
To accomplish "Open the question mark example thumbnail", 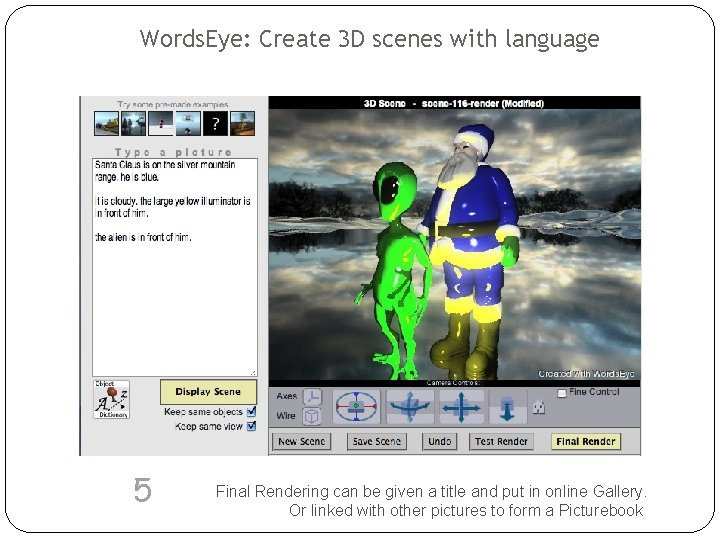I will click(x=215, y=124).
